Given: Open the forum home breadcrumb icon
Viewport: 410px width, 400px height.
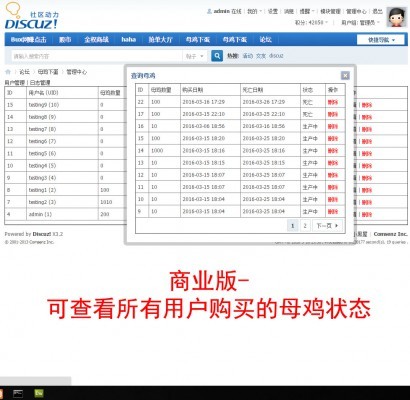Looking at the screenshot, I should pos(8,72).
